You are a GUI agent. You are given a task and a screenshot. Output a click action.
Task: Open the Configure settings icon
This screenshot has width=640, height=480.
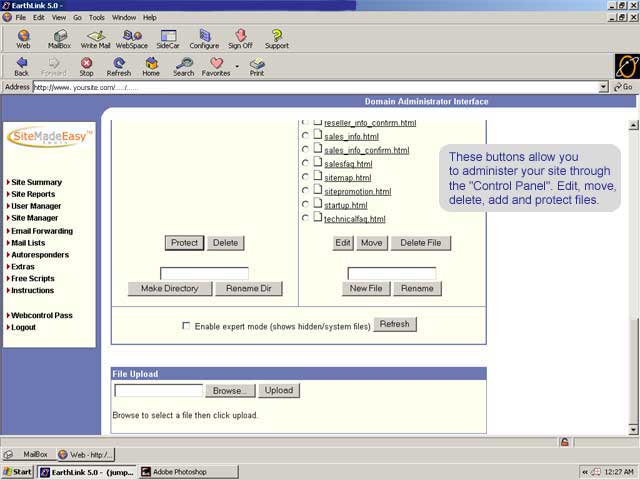[x=204, y=38]
